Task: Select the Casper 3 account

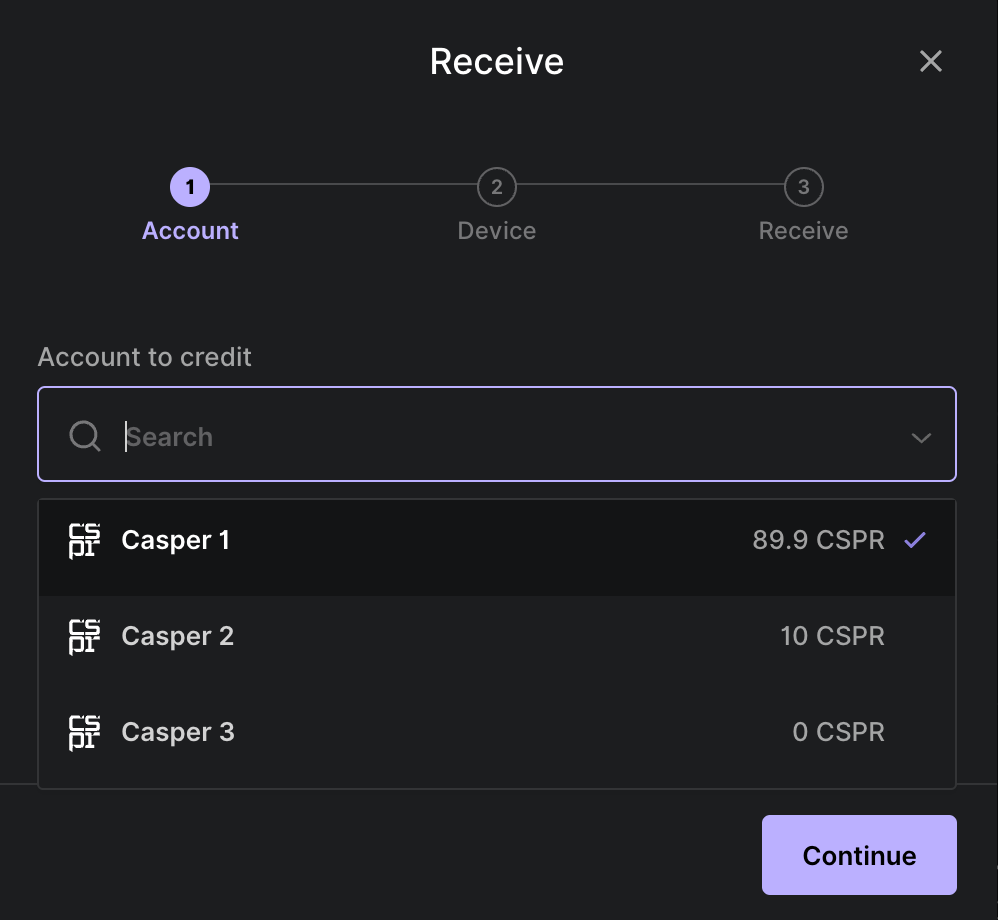Action: coord(497,732)
